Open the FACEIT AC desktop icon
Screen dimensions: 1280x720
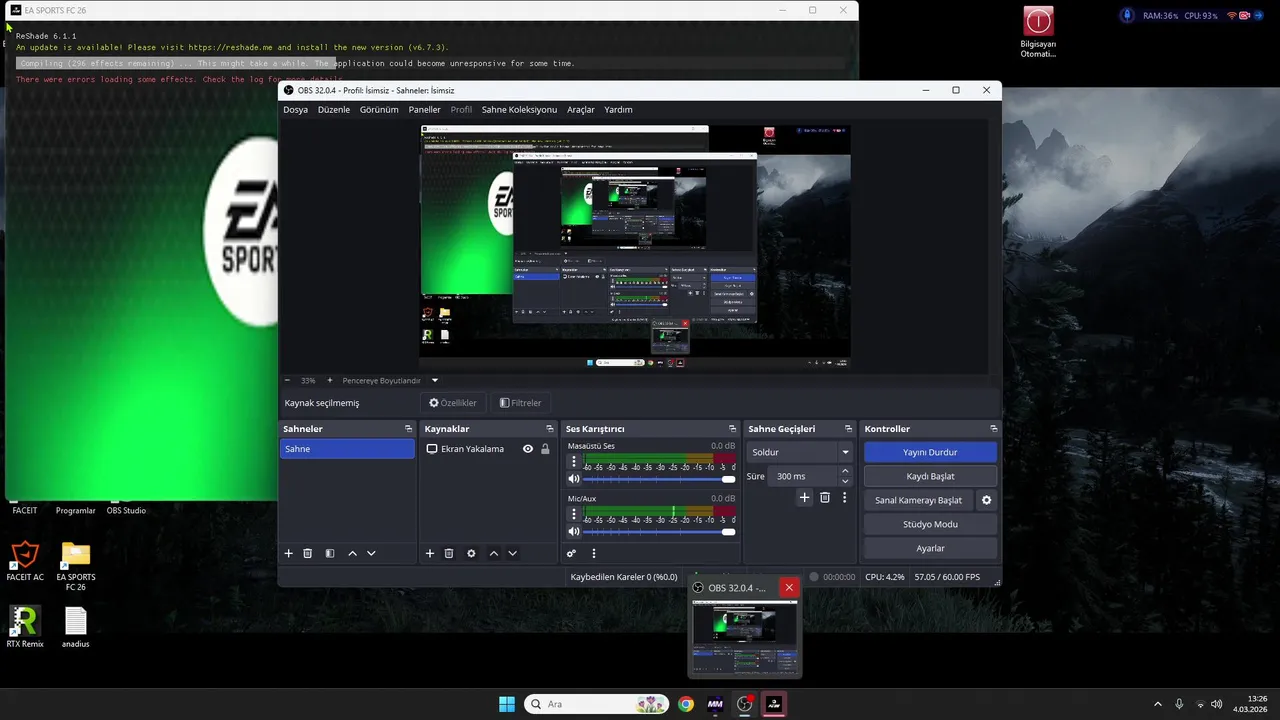click(x=25, y=560)
